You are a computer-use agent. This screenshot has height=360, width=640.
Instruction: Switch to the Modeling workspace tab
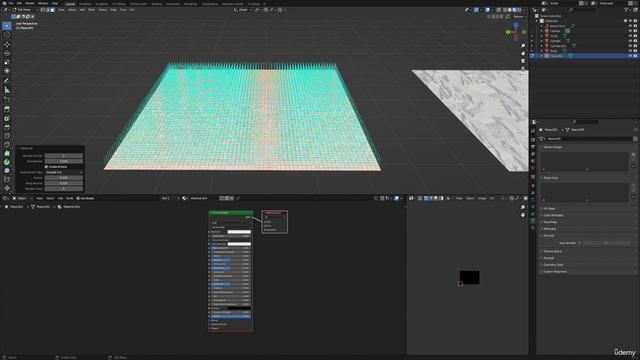pos(85,4)
